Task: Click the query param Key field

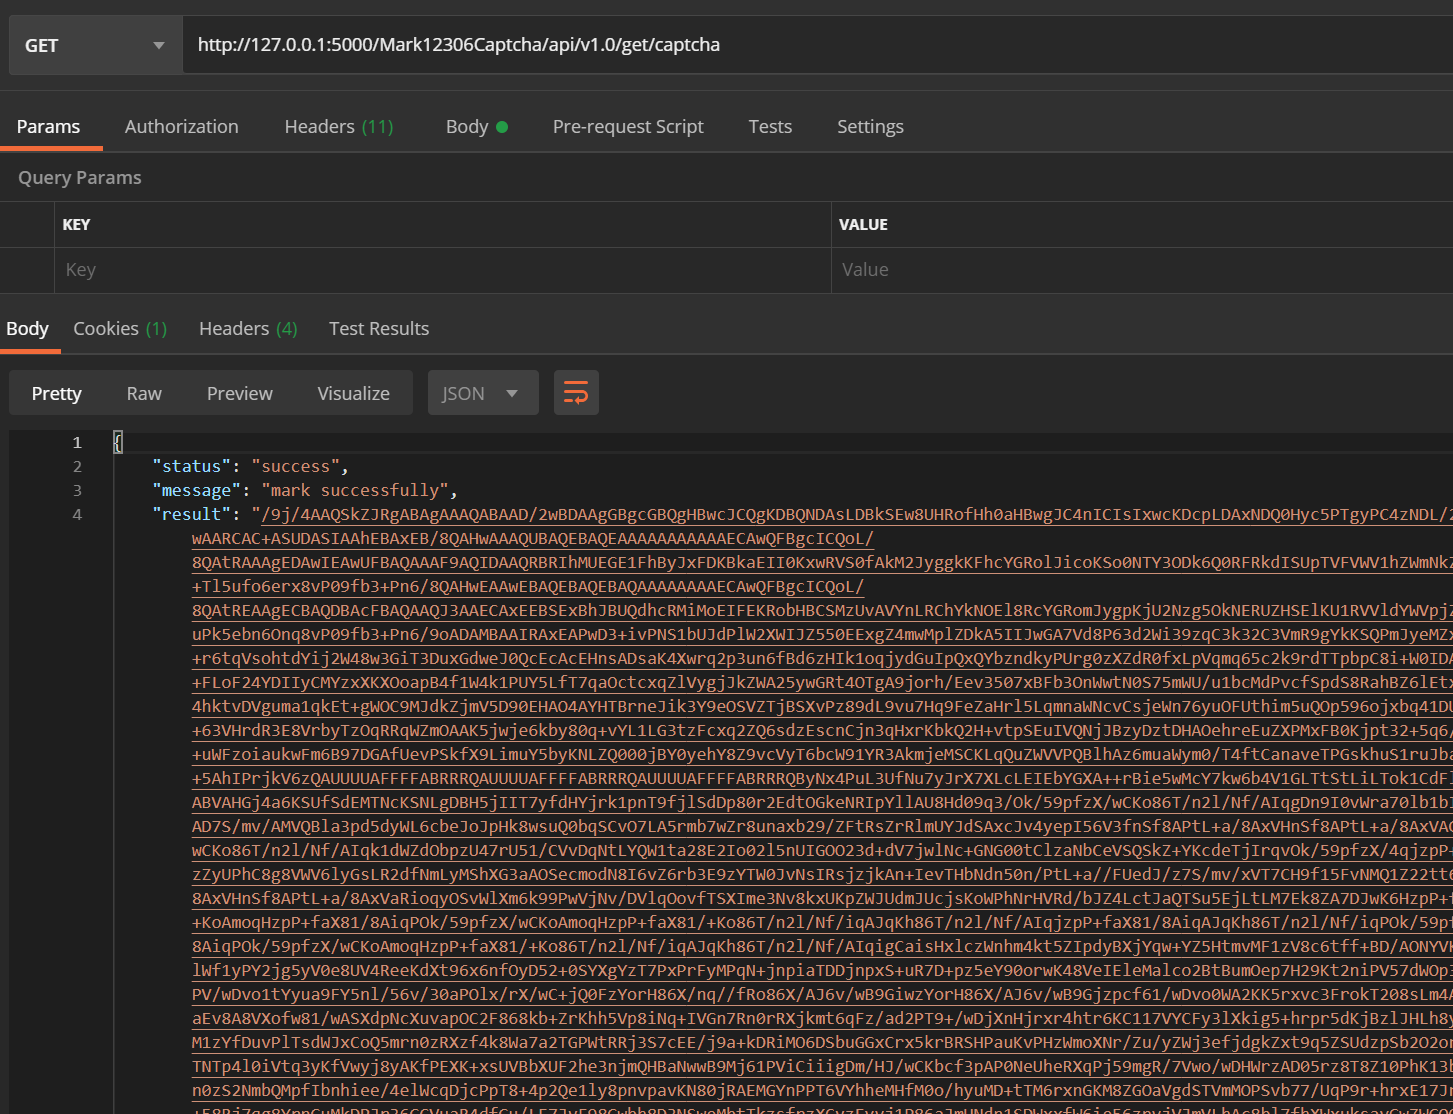Action: pos(440,270)
